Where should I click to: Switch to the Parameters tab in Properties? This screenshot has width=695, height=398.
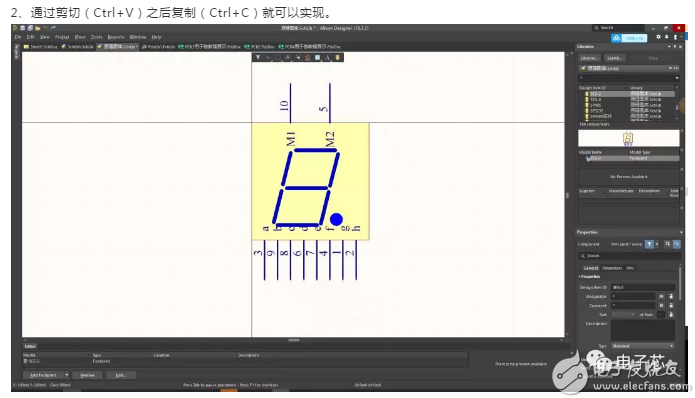click(612, 268)
